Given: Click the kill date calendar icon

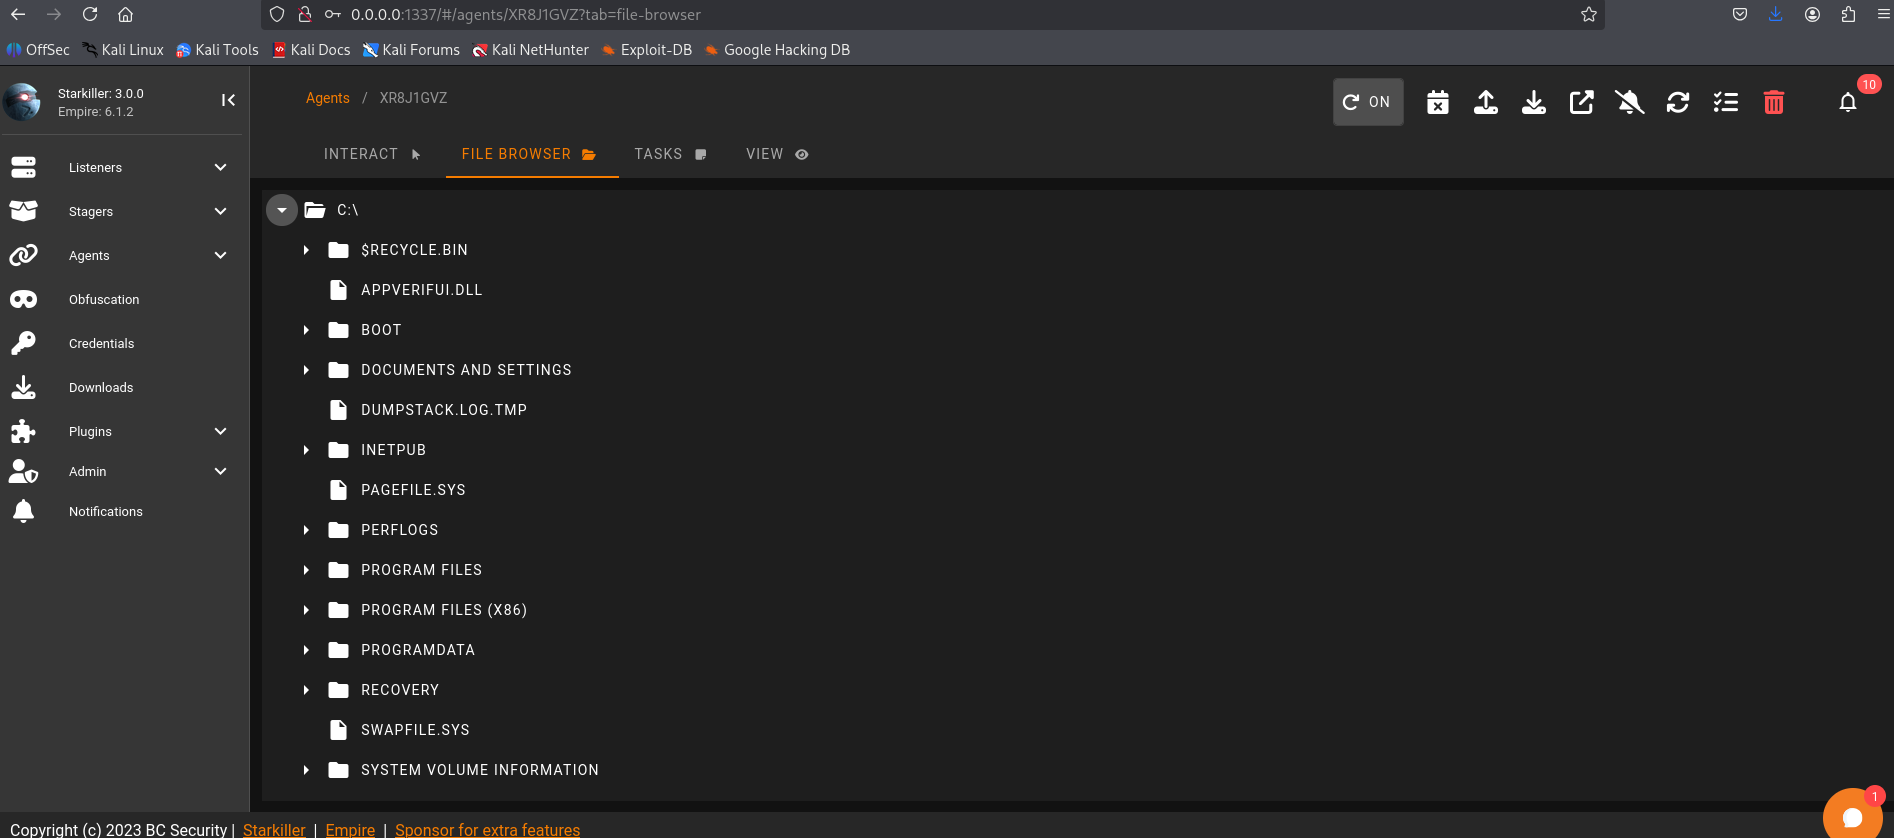Looking at the screenshot, I should tap(1437, 102).
